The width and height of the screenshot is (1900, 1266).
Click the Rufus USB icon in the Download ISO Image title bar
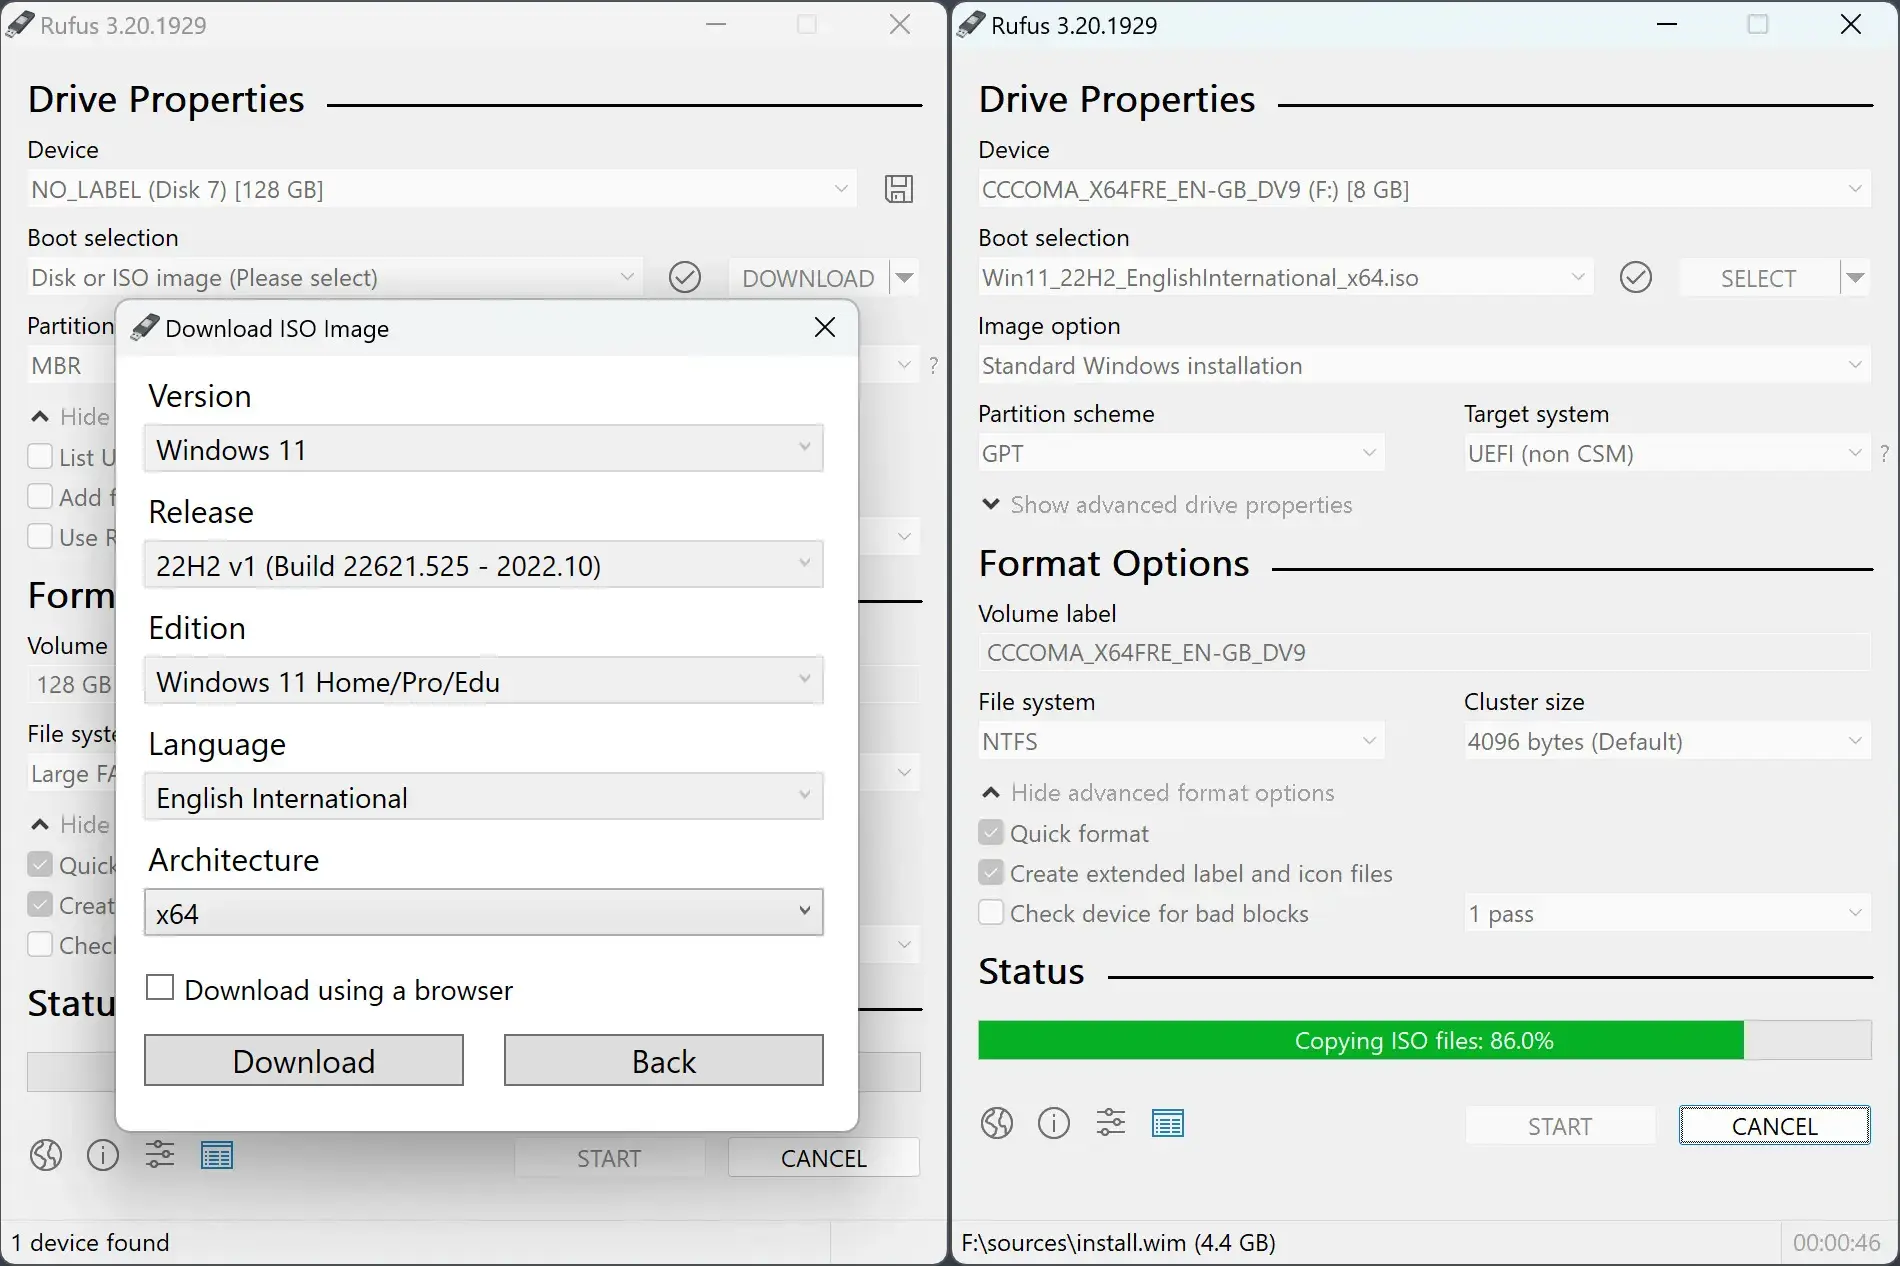tap(145, 327)
